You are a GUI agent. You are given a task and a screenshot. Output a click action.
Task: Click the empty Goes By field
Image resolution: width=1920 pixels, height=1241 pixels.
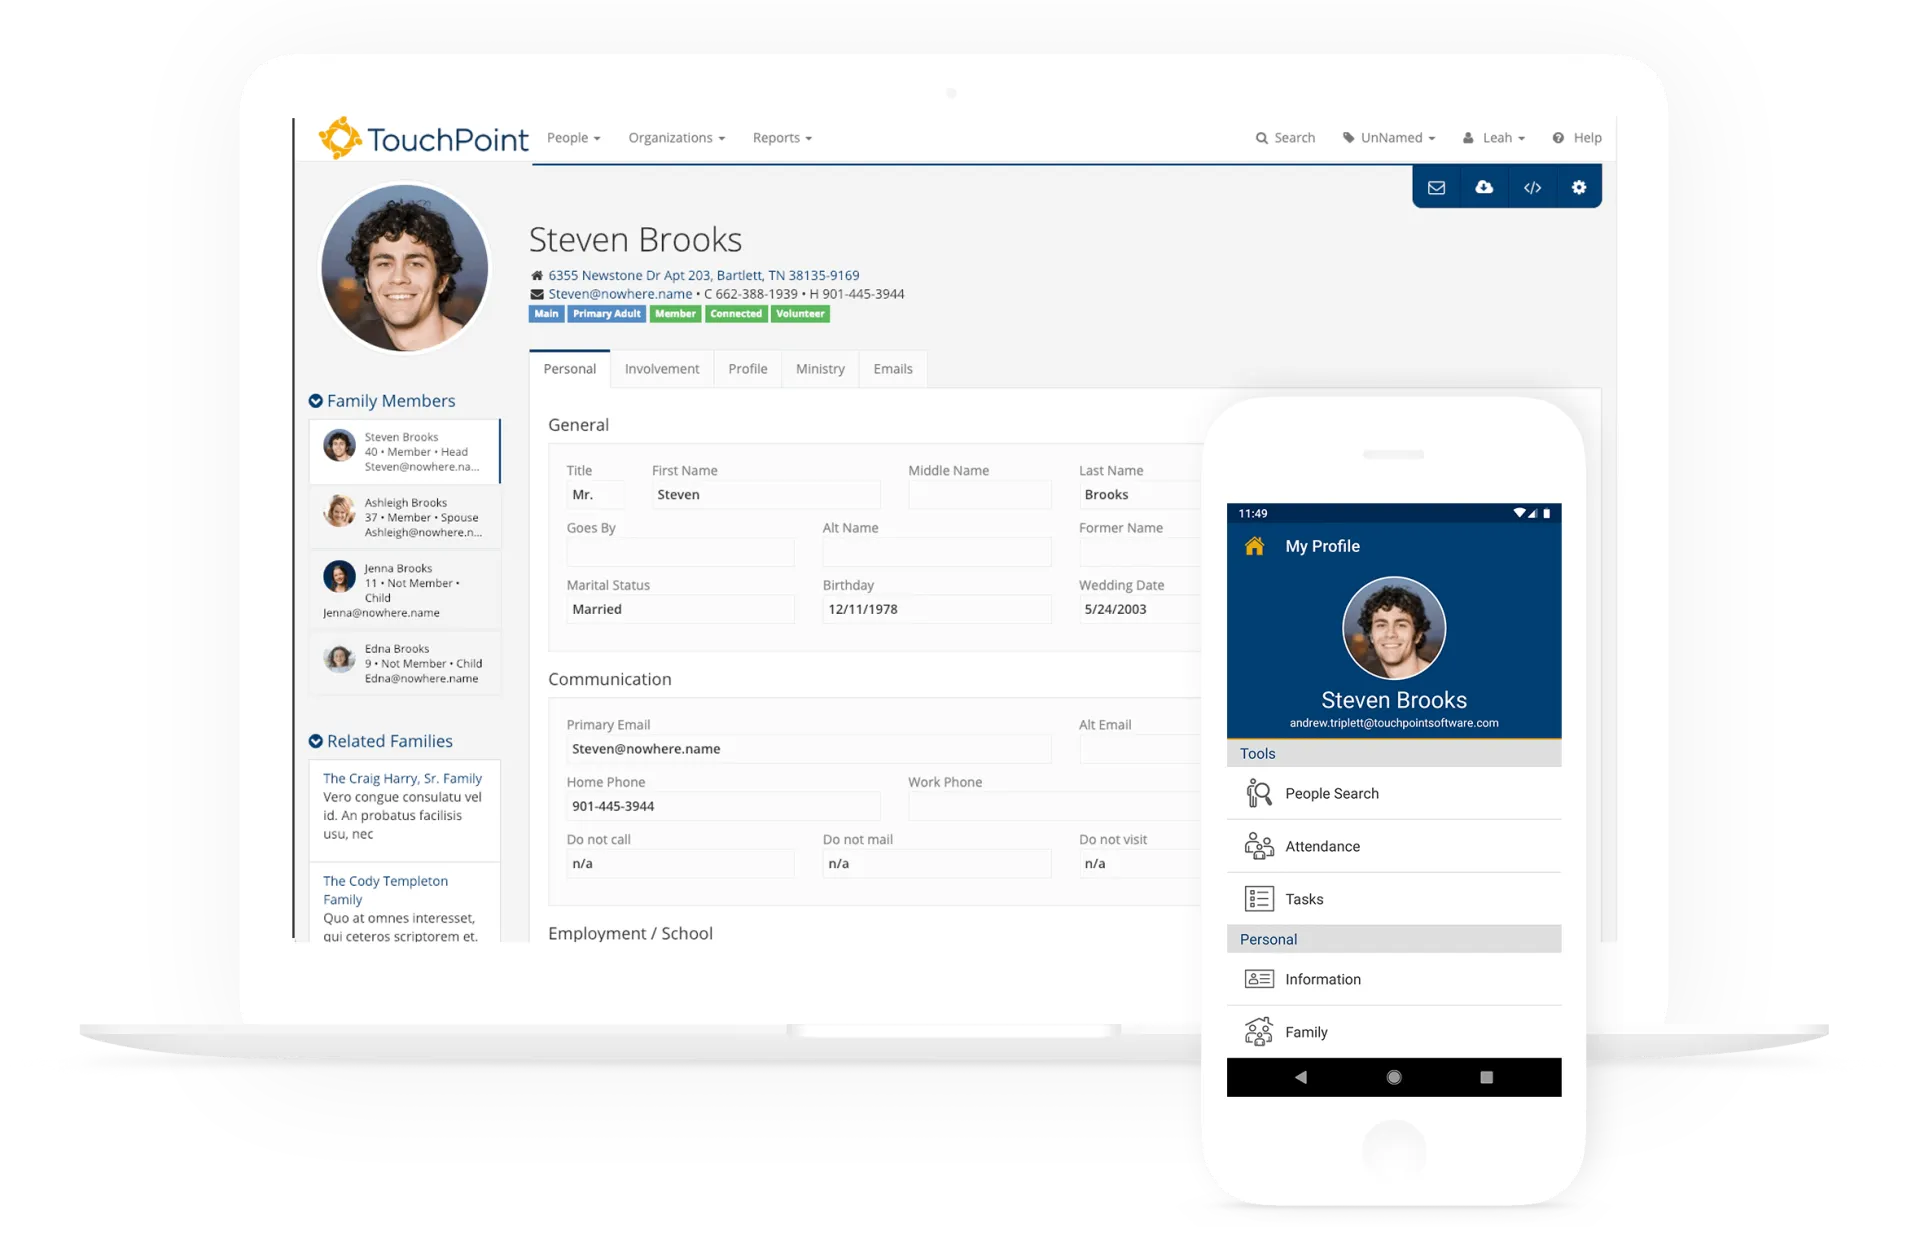pyautogui.click(x=681, y=552)
